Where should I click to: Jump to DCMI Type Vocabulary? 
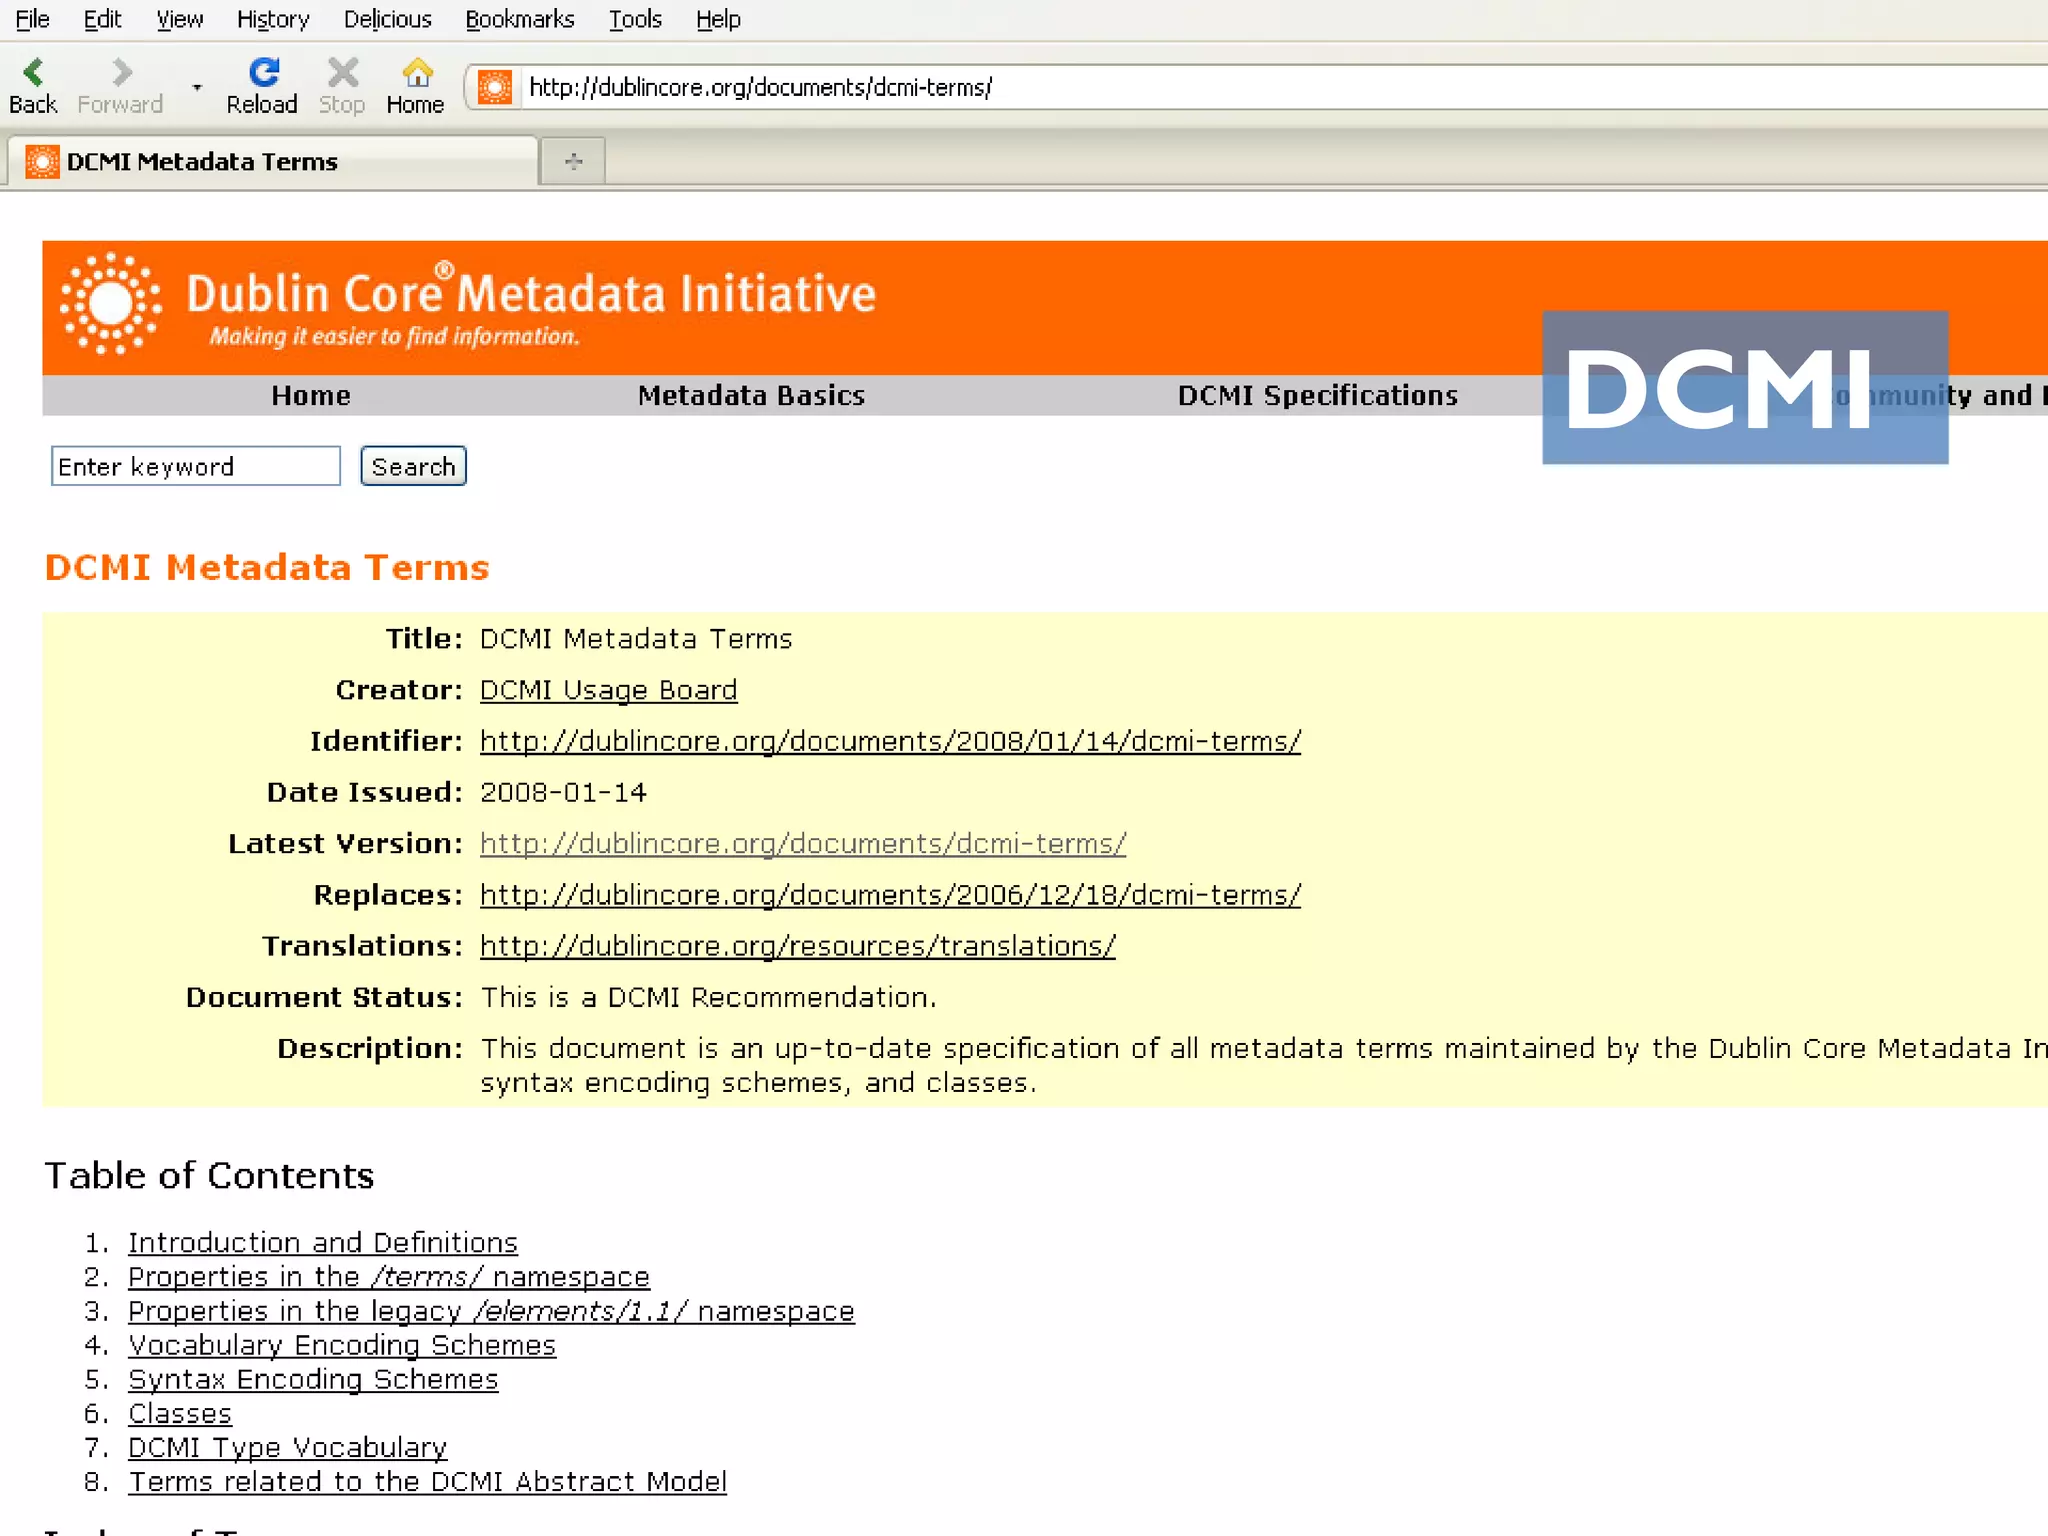[x=288, y=1447]
